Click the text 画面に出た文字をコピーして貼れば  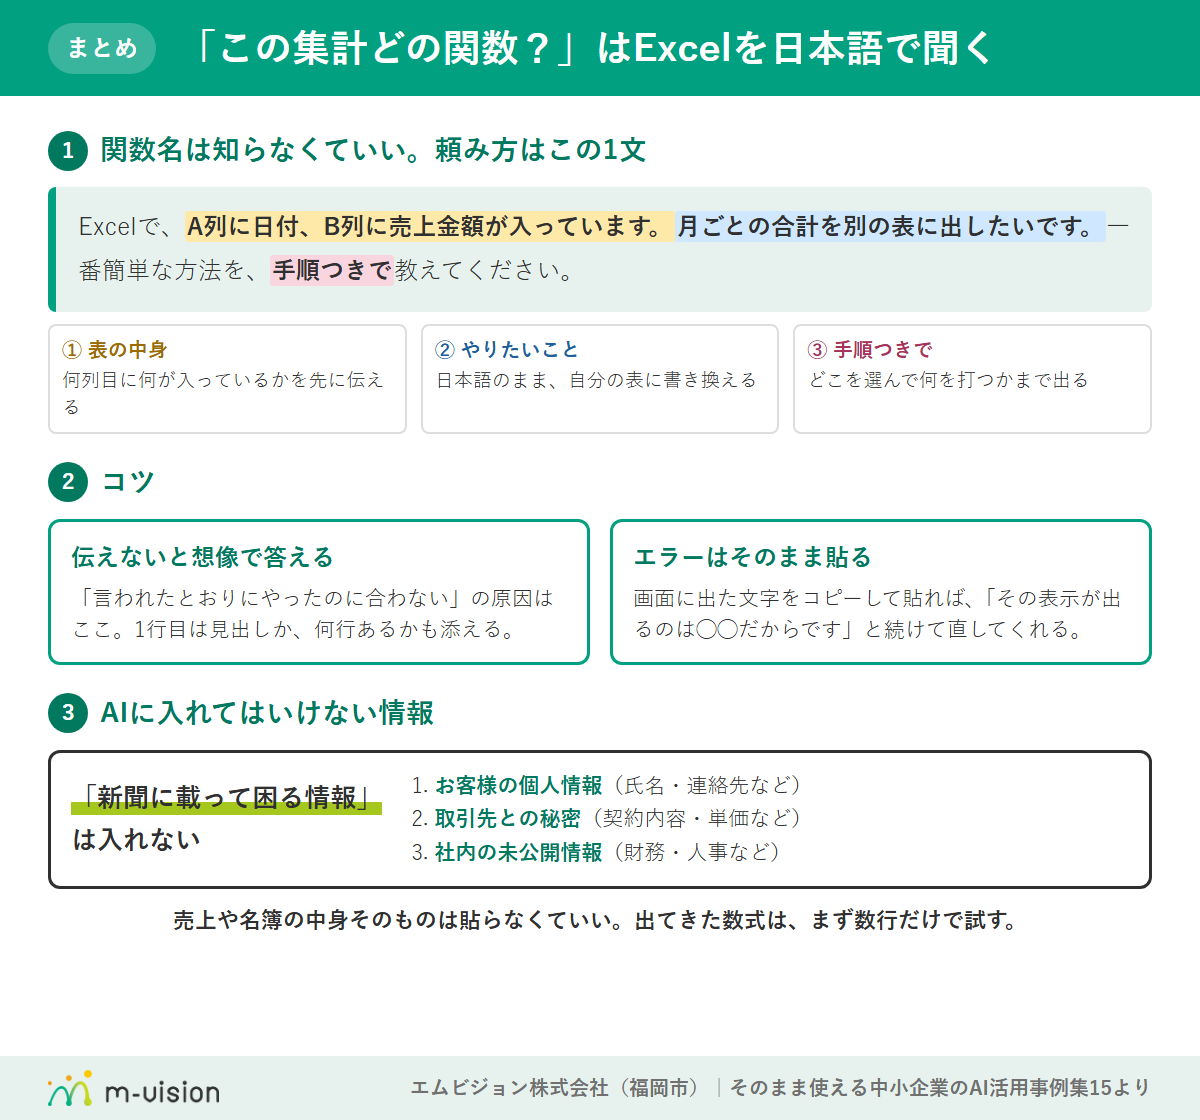(x=797, y=598)
